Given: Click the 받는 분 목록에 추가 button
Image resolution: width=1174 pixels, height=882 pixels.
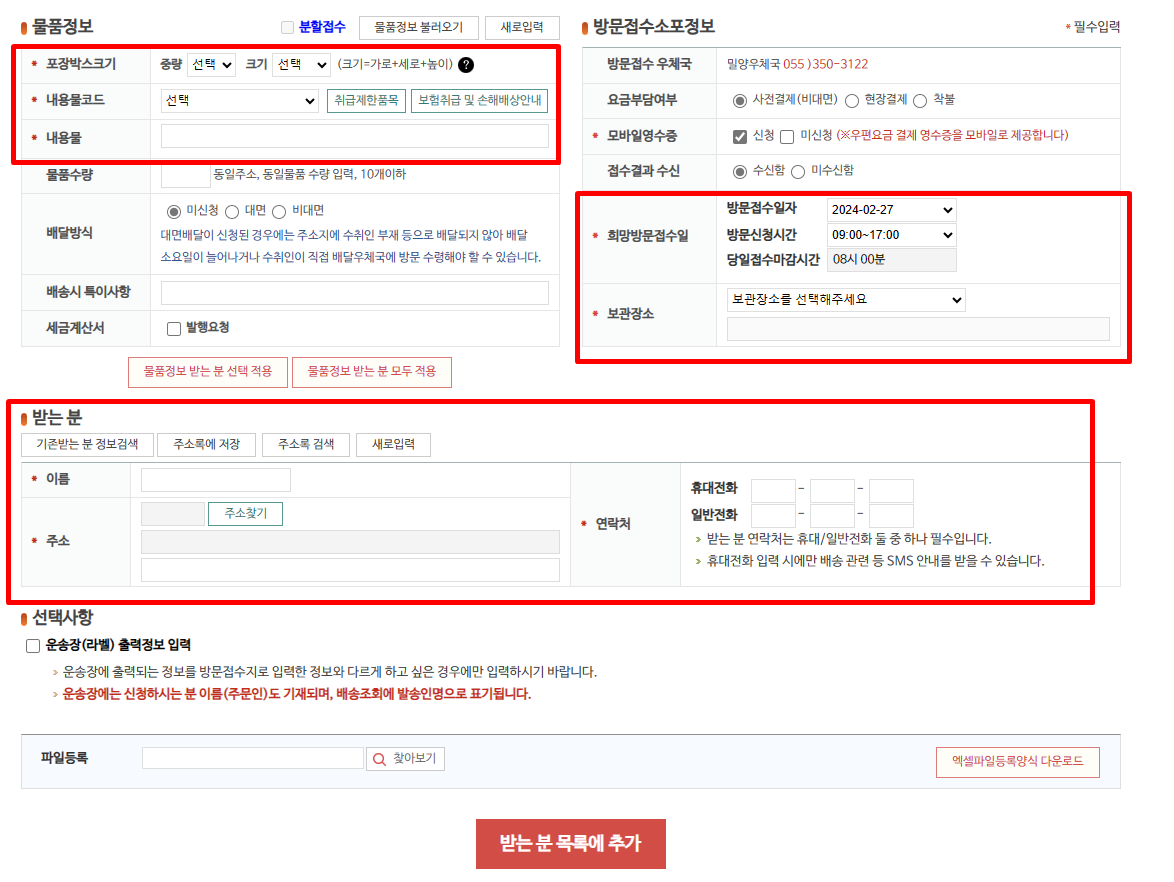Looking at the screenshot, I should [571, 845].
